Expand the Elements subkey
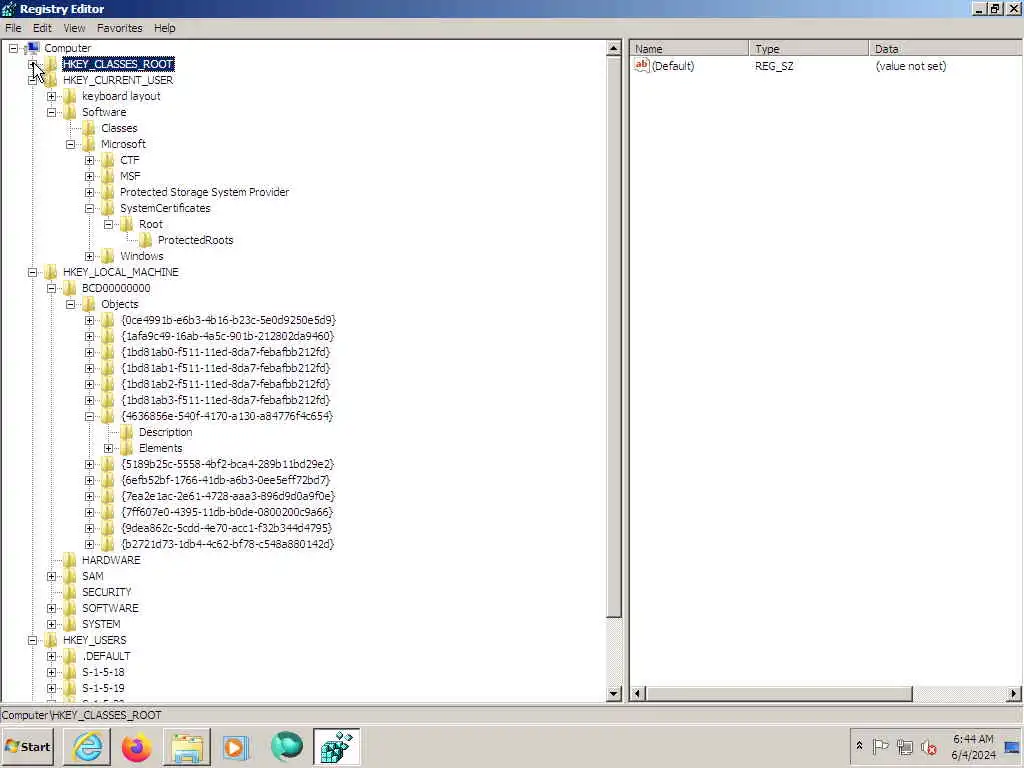Image resolution: width=1024 pixels, height=768 pixels. click(108, 449)
